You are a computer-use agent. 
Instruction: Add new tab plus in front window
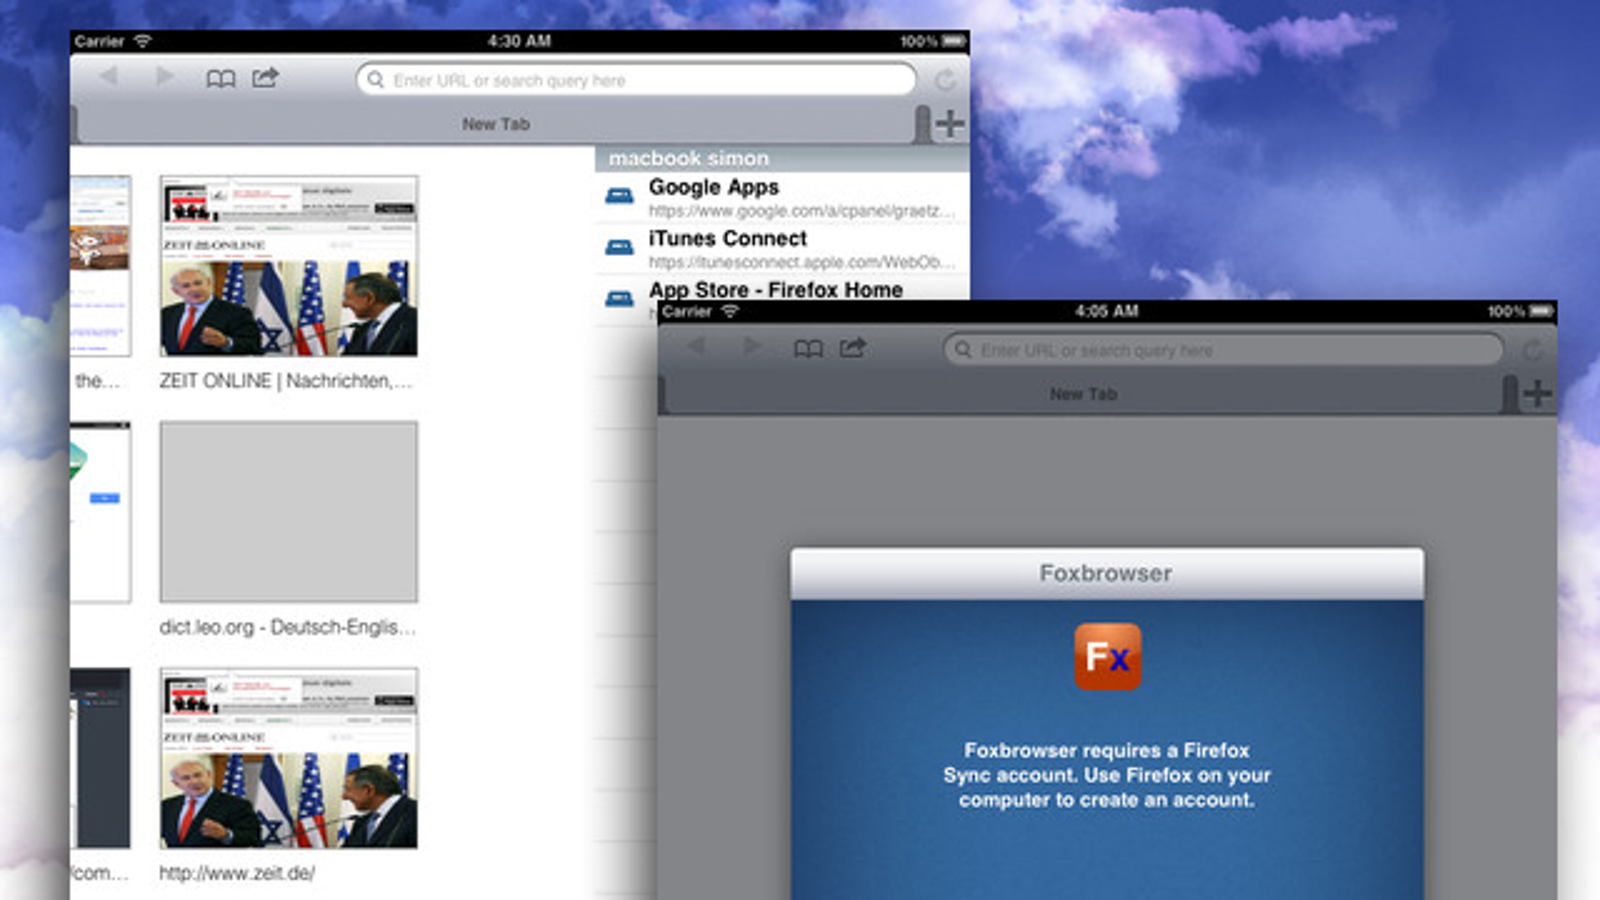click(1537, 393)
